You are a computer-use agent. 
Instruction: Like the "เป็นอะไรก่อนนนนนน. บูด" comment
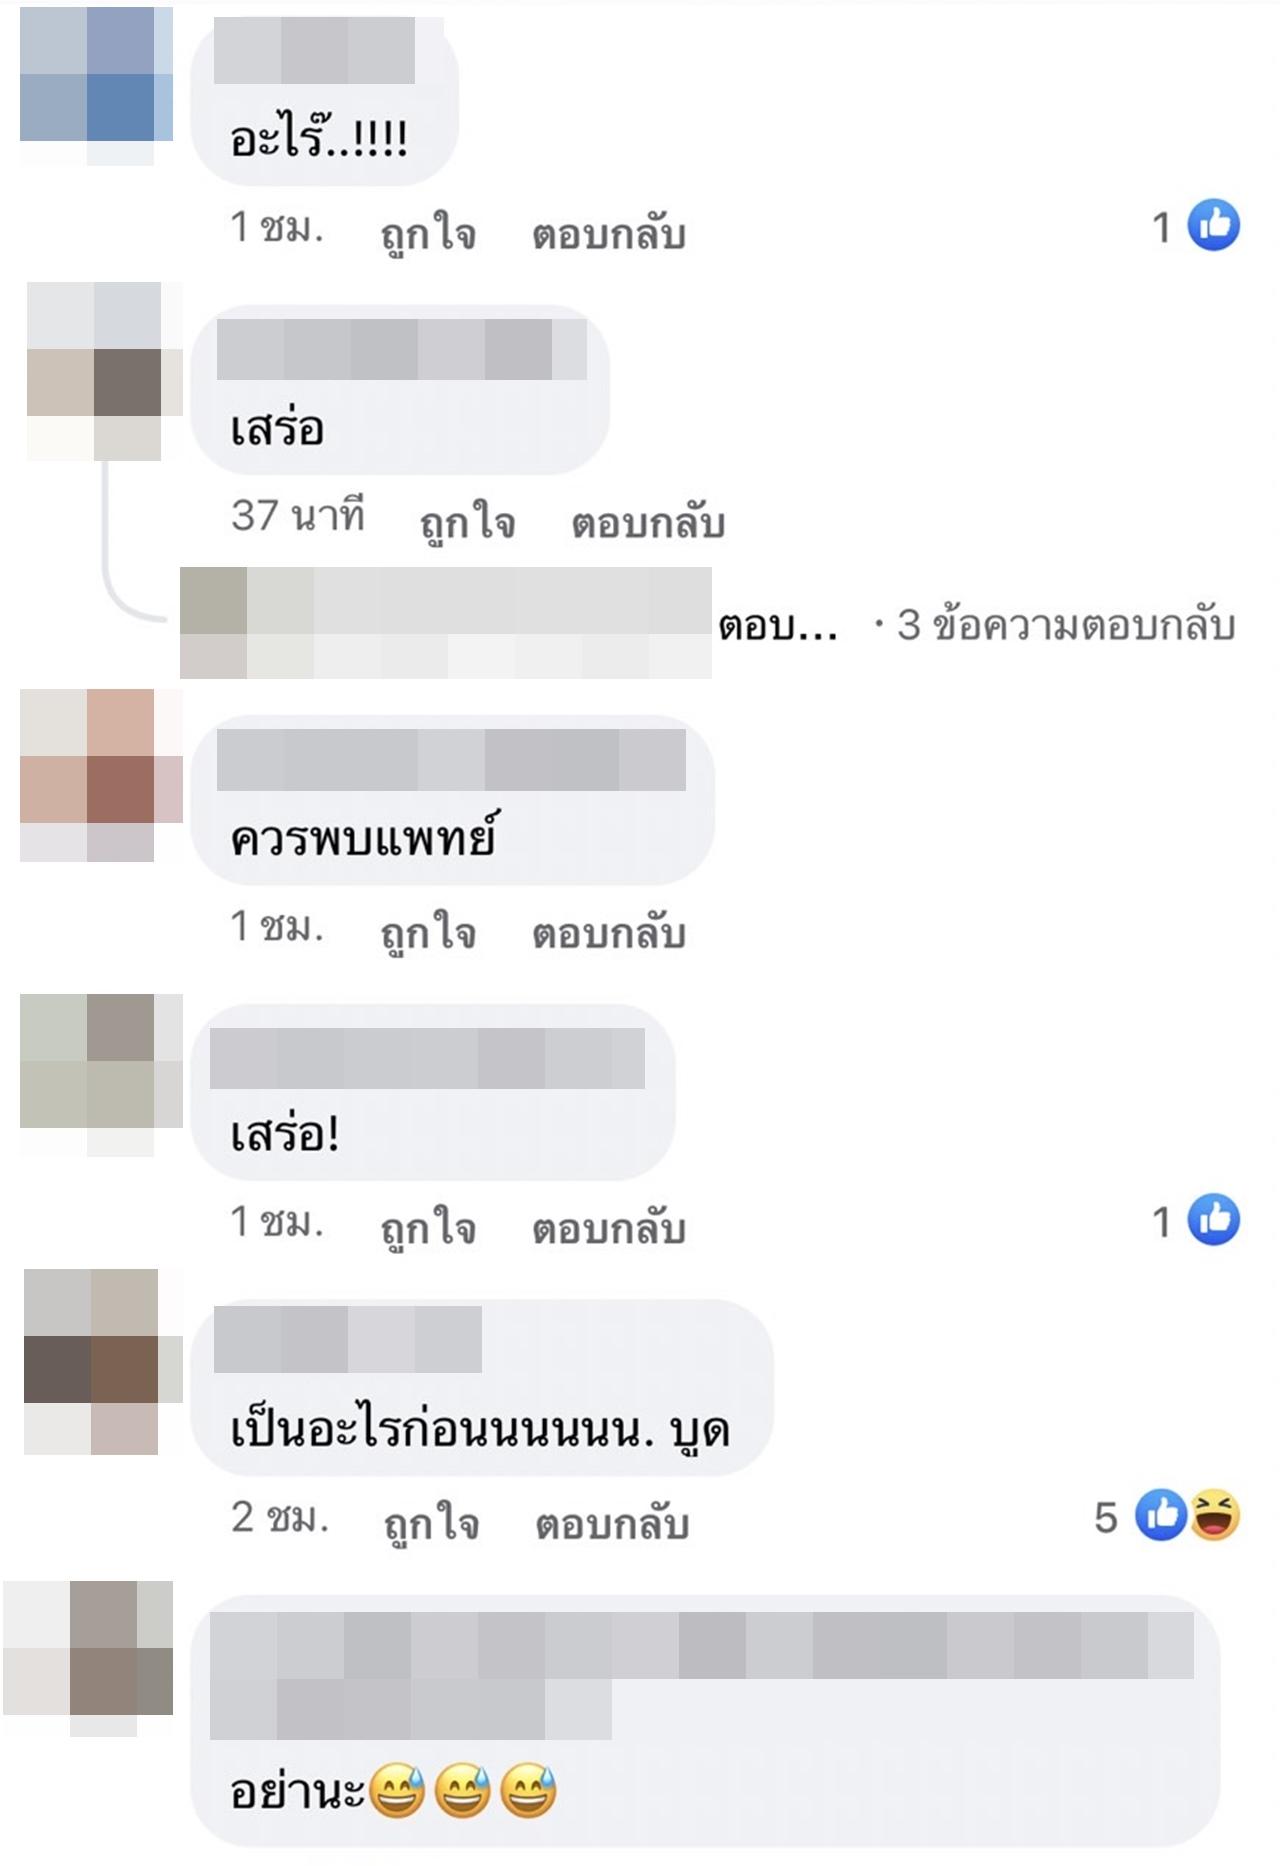click(x=432, y=1524)
